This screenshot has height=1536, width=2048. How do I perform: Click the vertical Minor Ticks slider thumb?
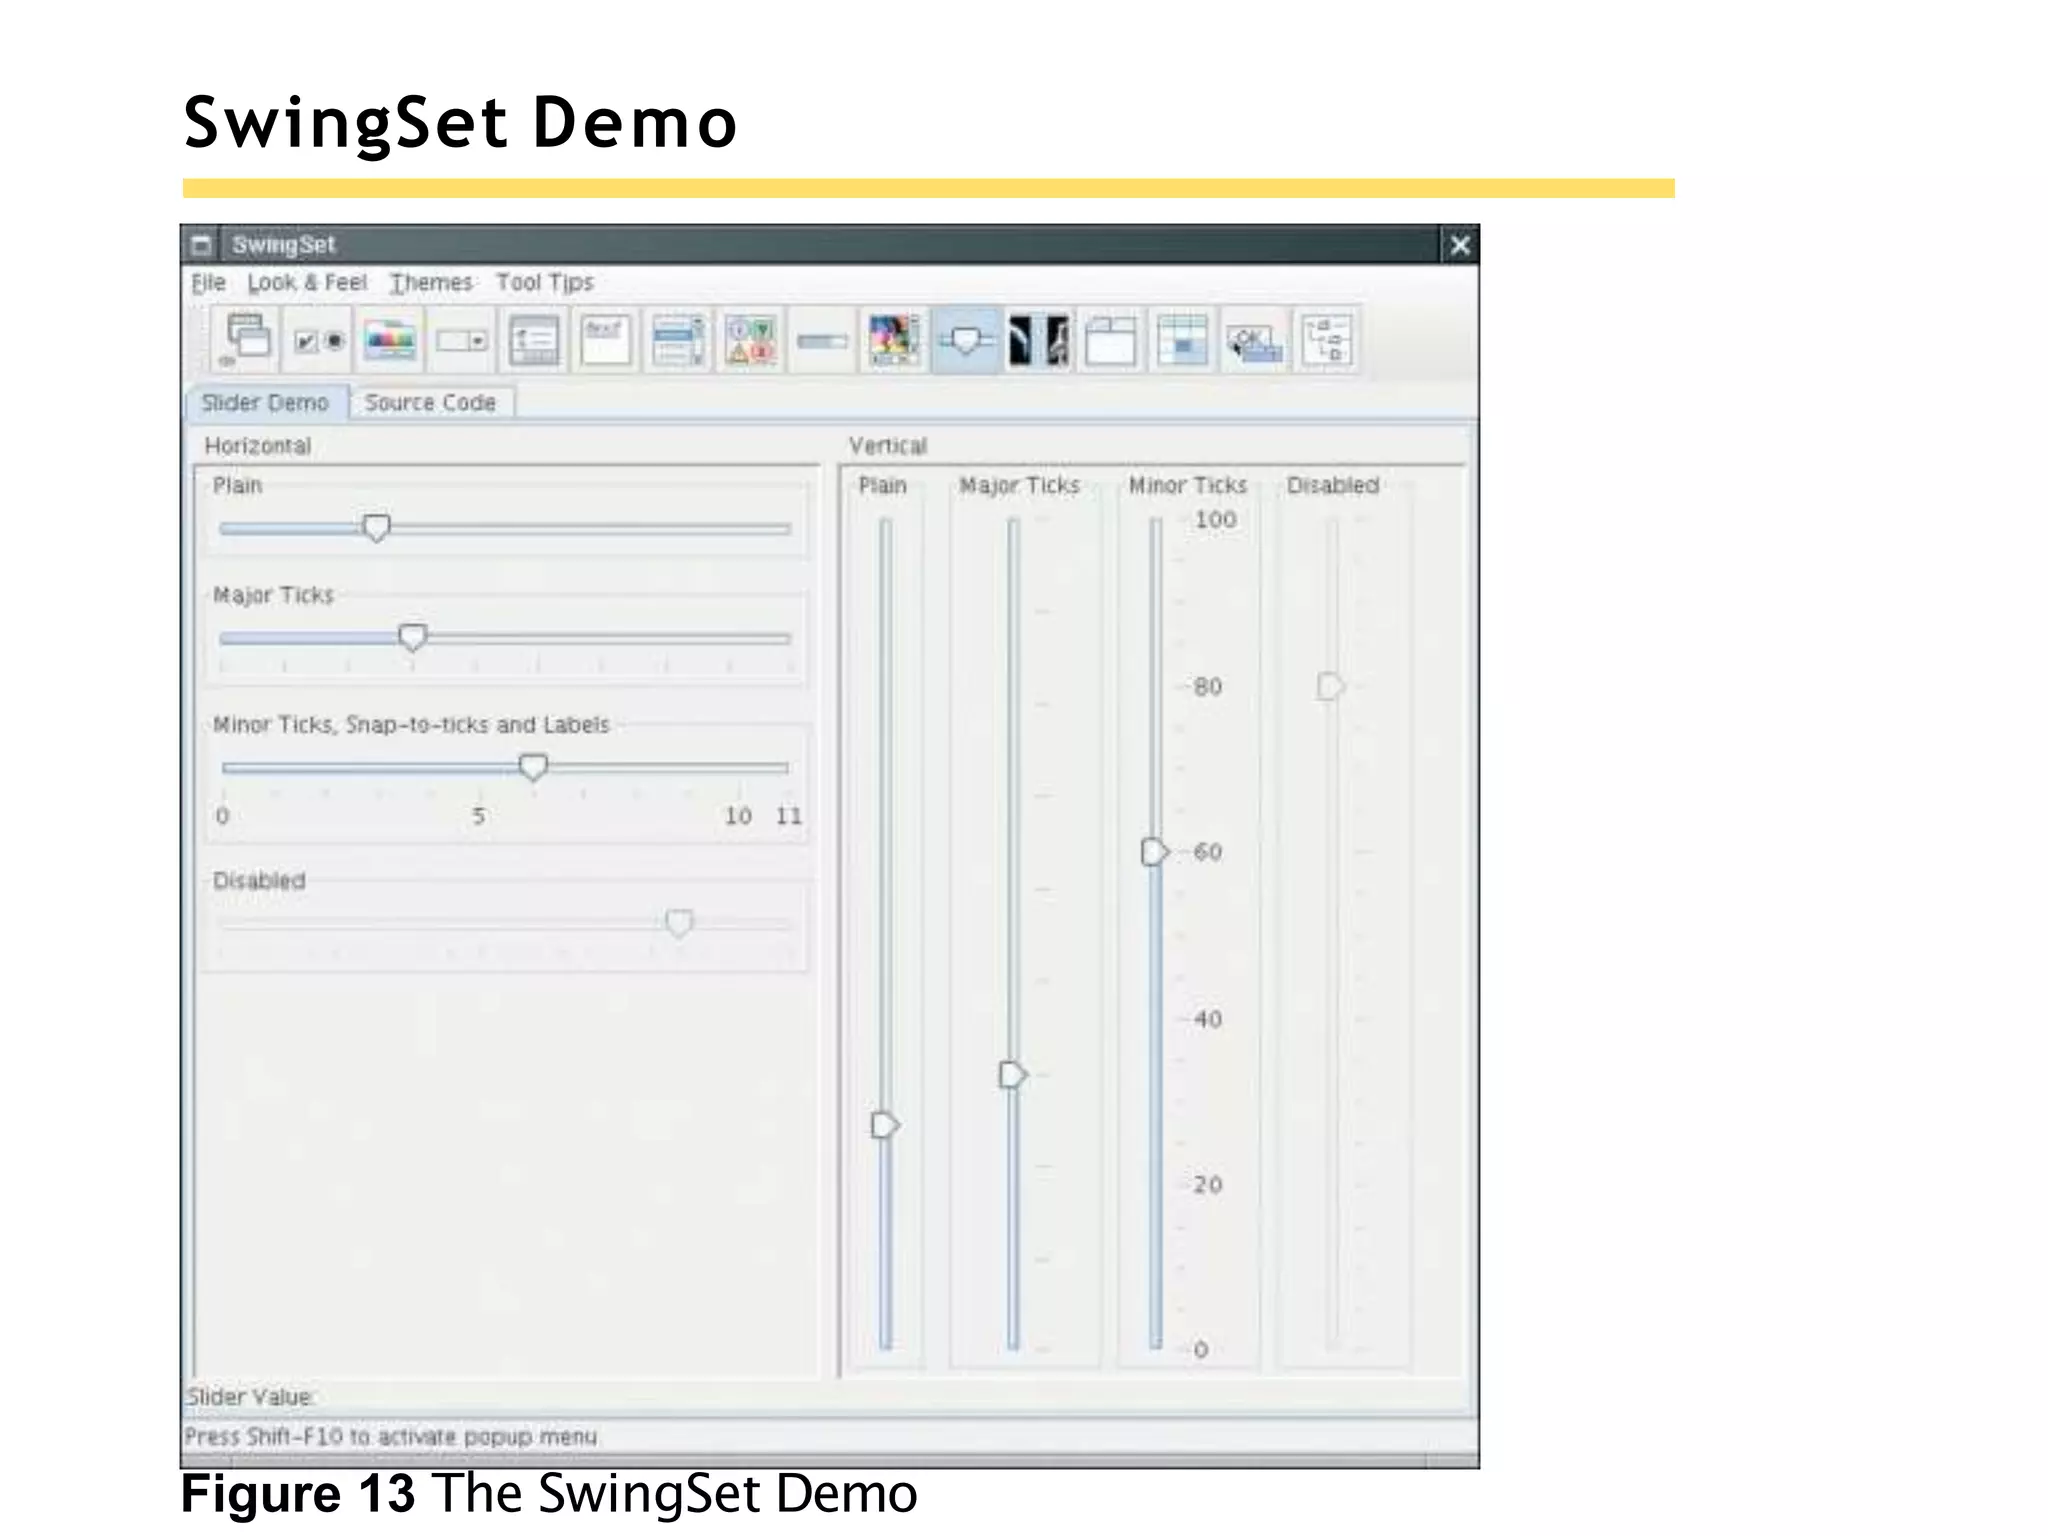[1154, 852]
